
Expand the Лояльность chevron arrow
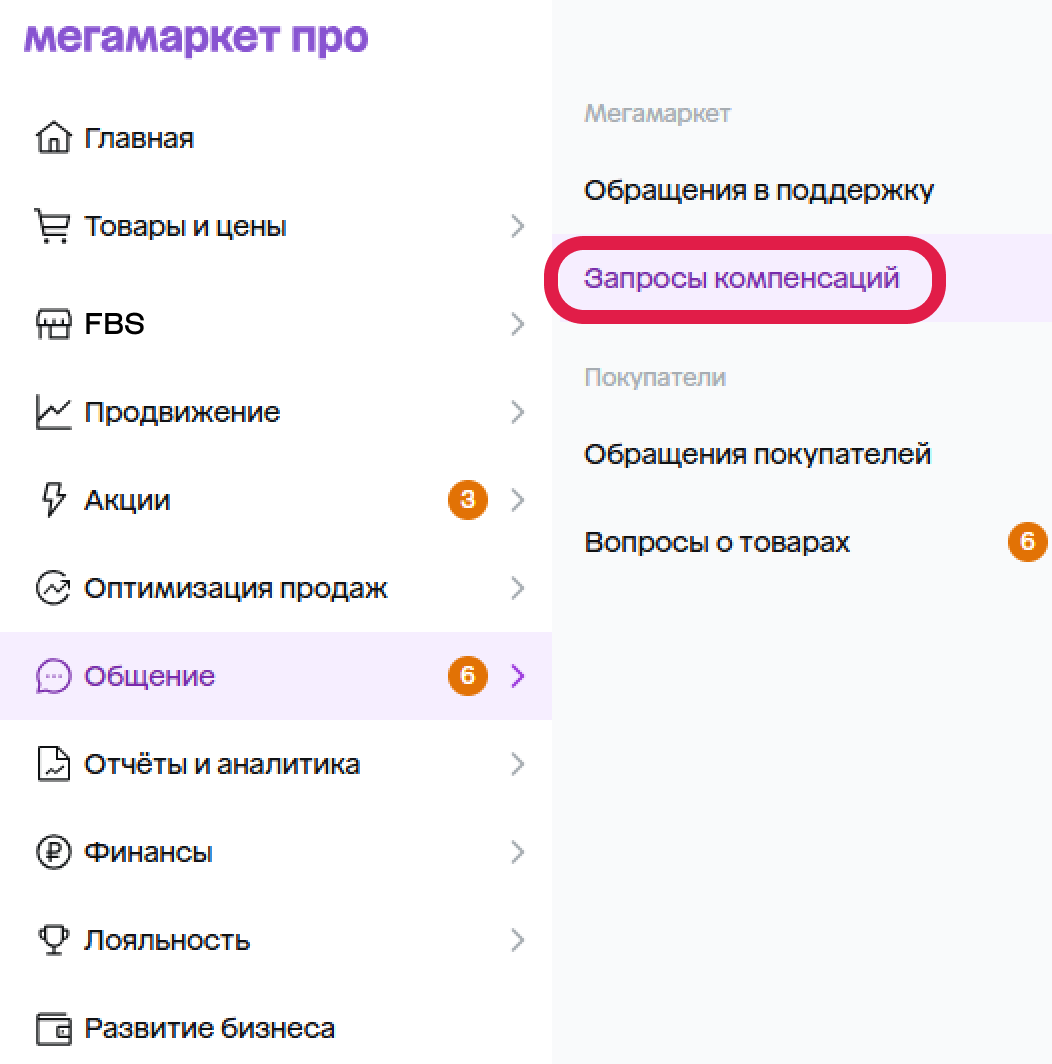(518, 940)
